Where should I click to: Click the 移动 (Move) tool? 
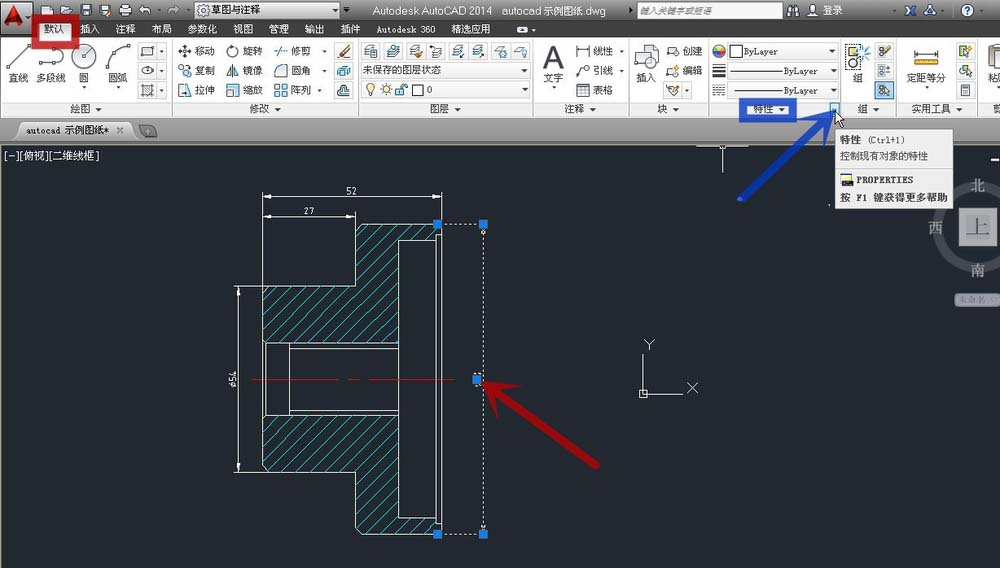pyautogui.click(x=196, y=51)
